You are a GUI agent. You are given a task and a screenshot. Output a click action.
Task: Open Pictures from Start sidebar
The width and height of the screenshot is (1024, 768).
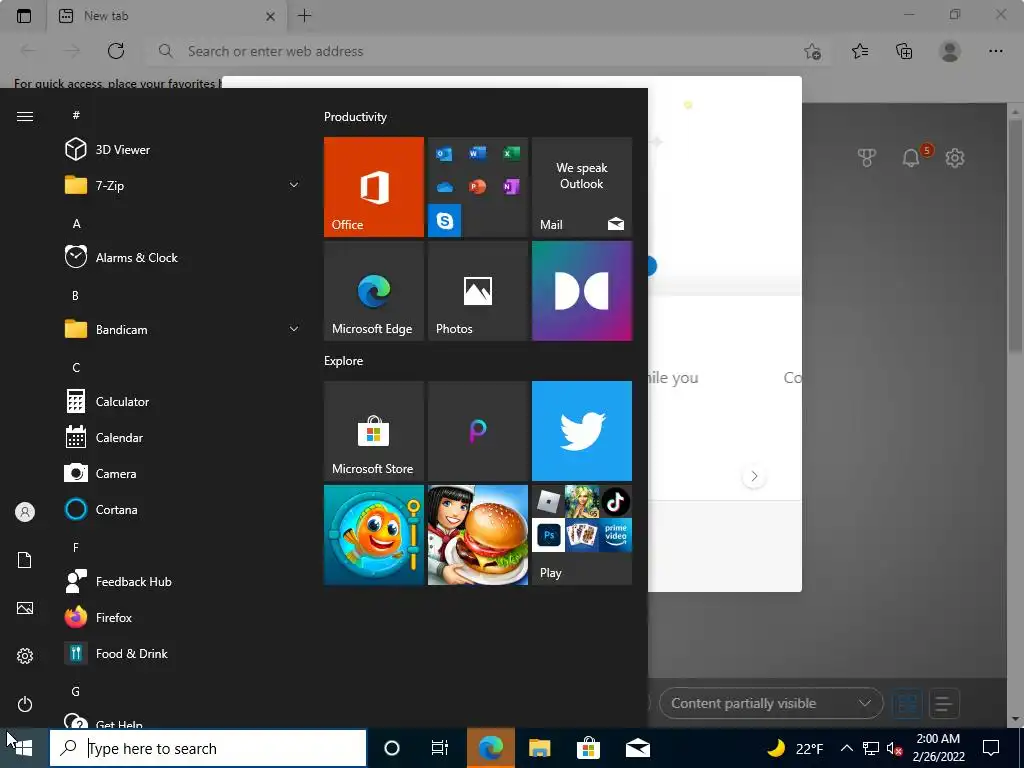tap(25, 608)
